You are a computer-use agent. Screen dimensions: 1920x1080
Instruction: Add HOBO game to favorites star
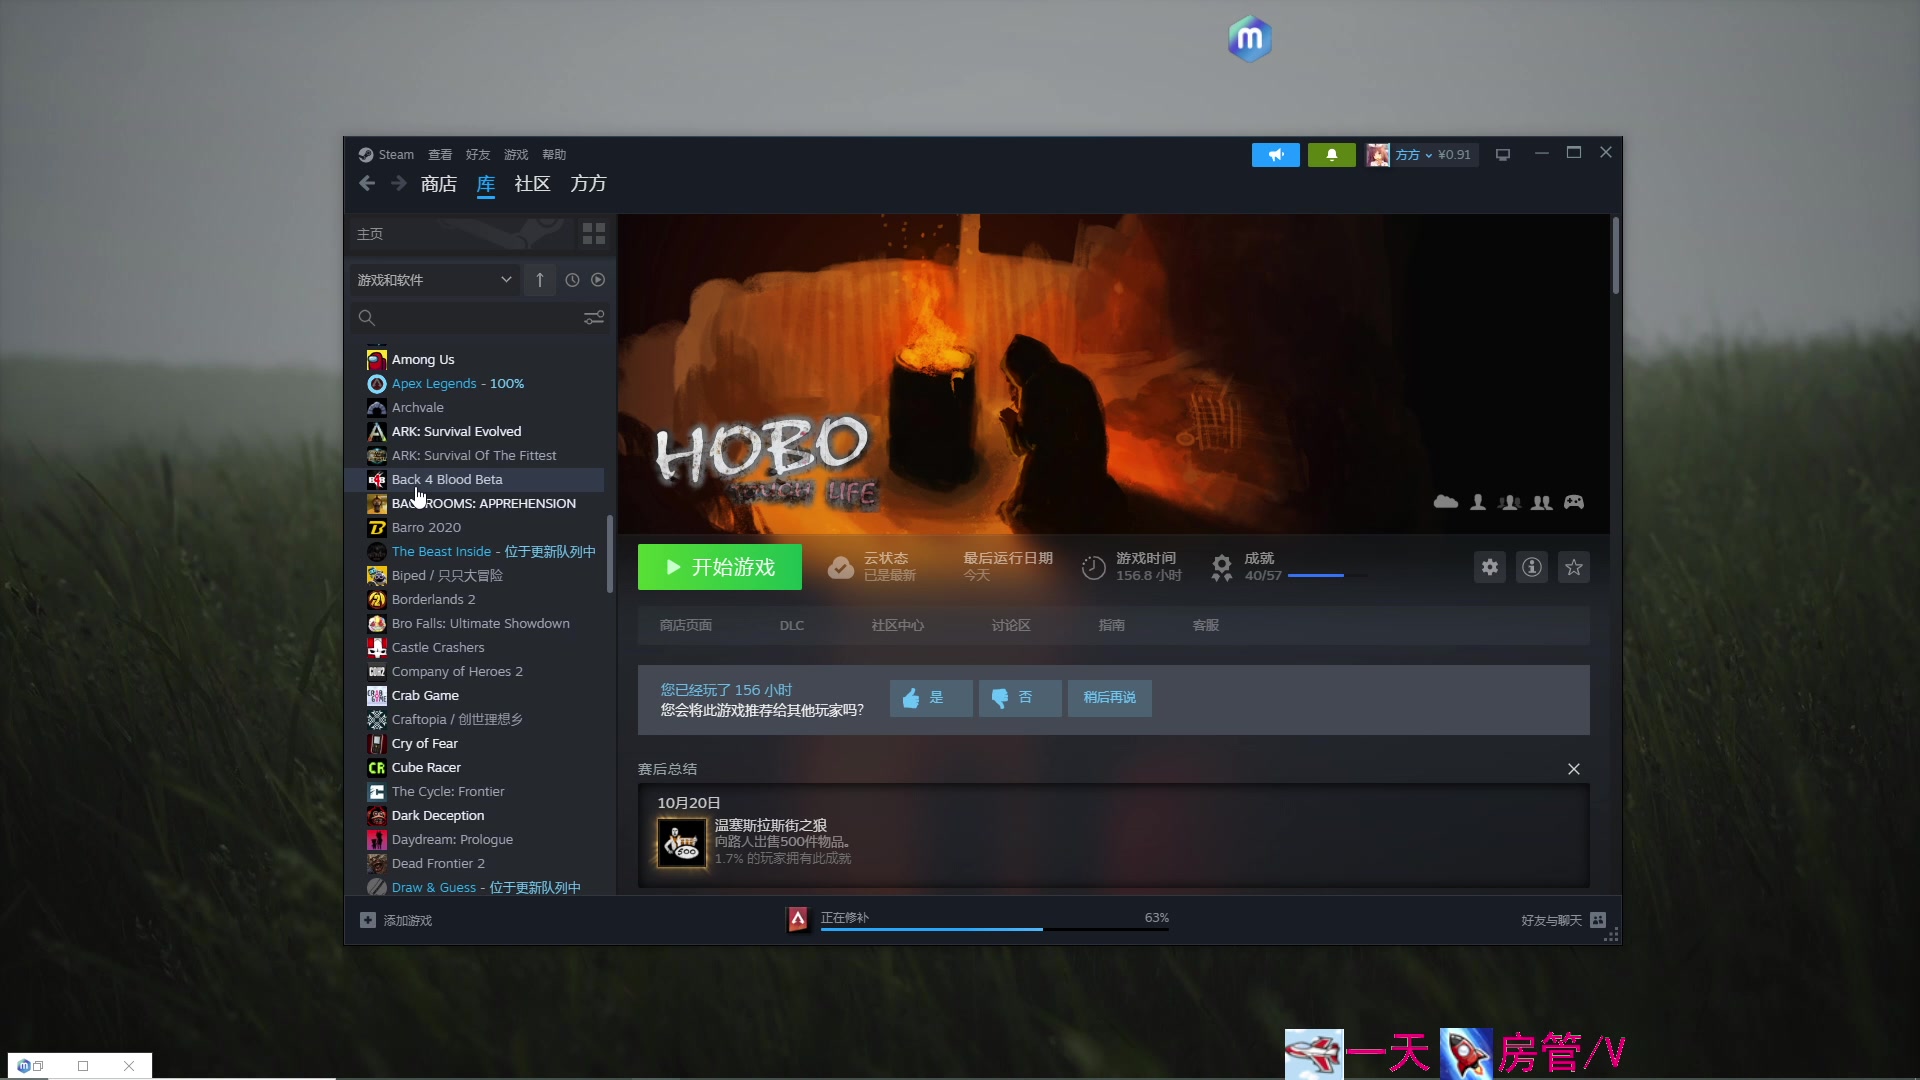(1574, 567)
